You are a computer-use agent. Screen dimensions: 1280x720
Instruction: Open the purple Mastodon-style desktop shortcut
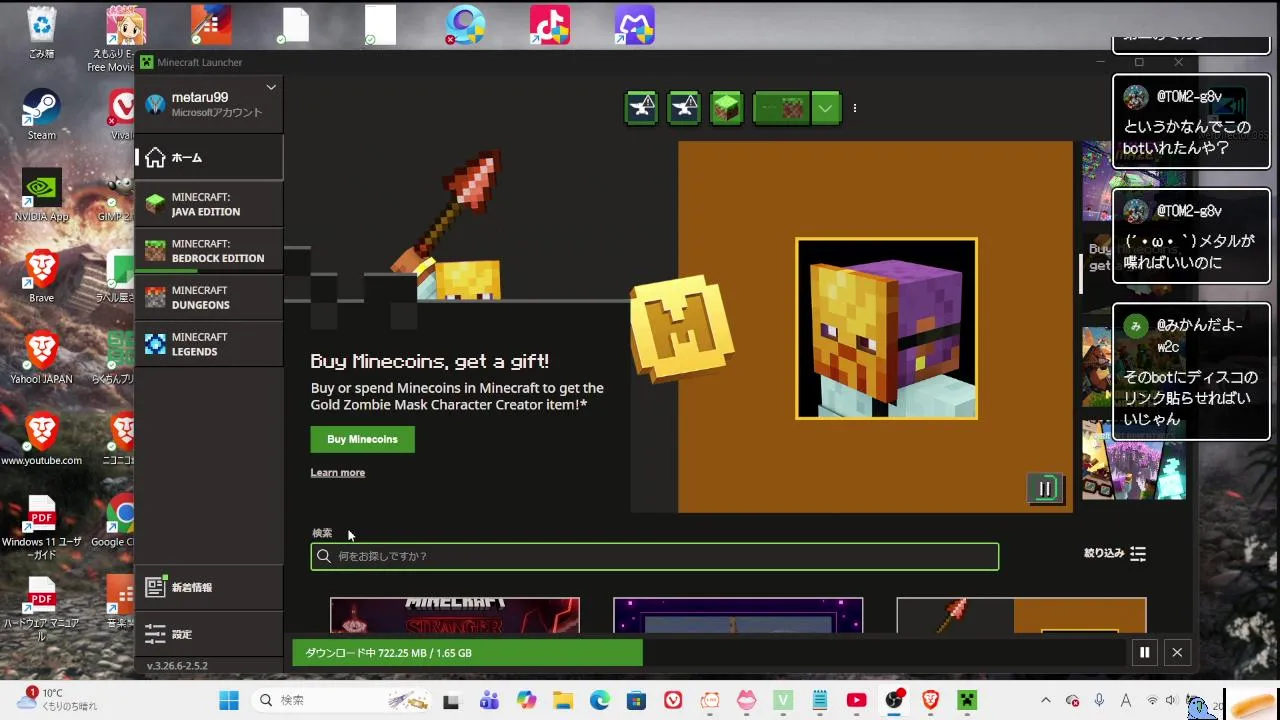click(635, 26)
